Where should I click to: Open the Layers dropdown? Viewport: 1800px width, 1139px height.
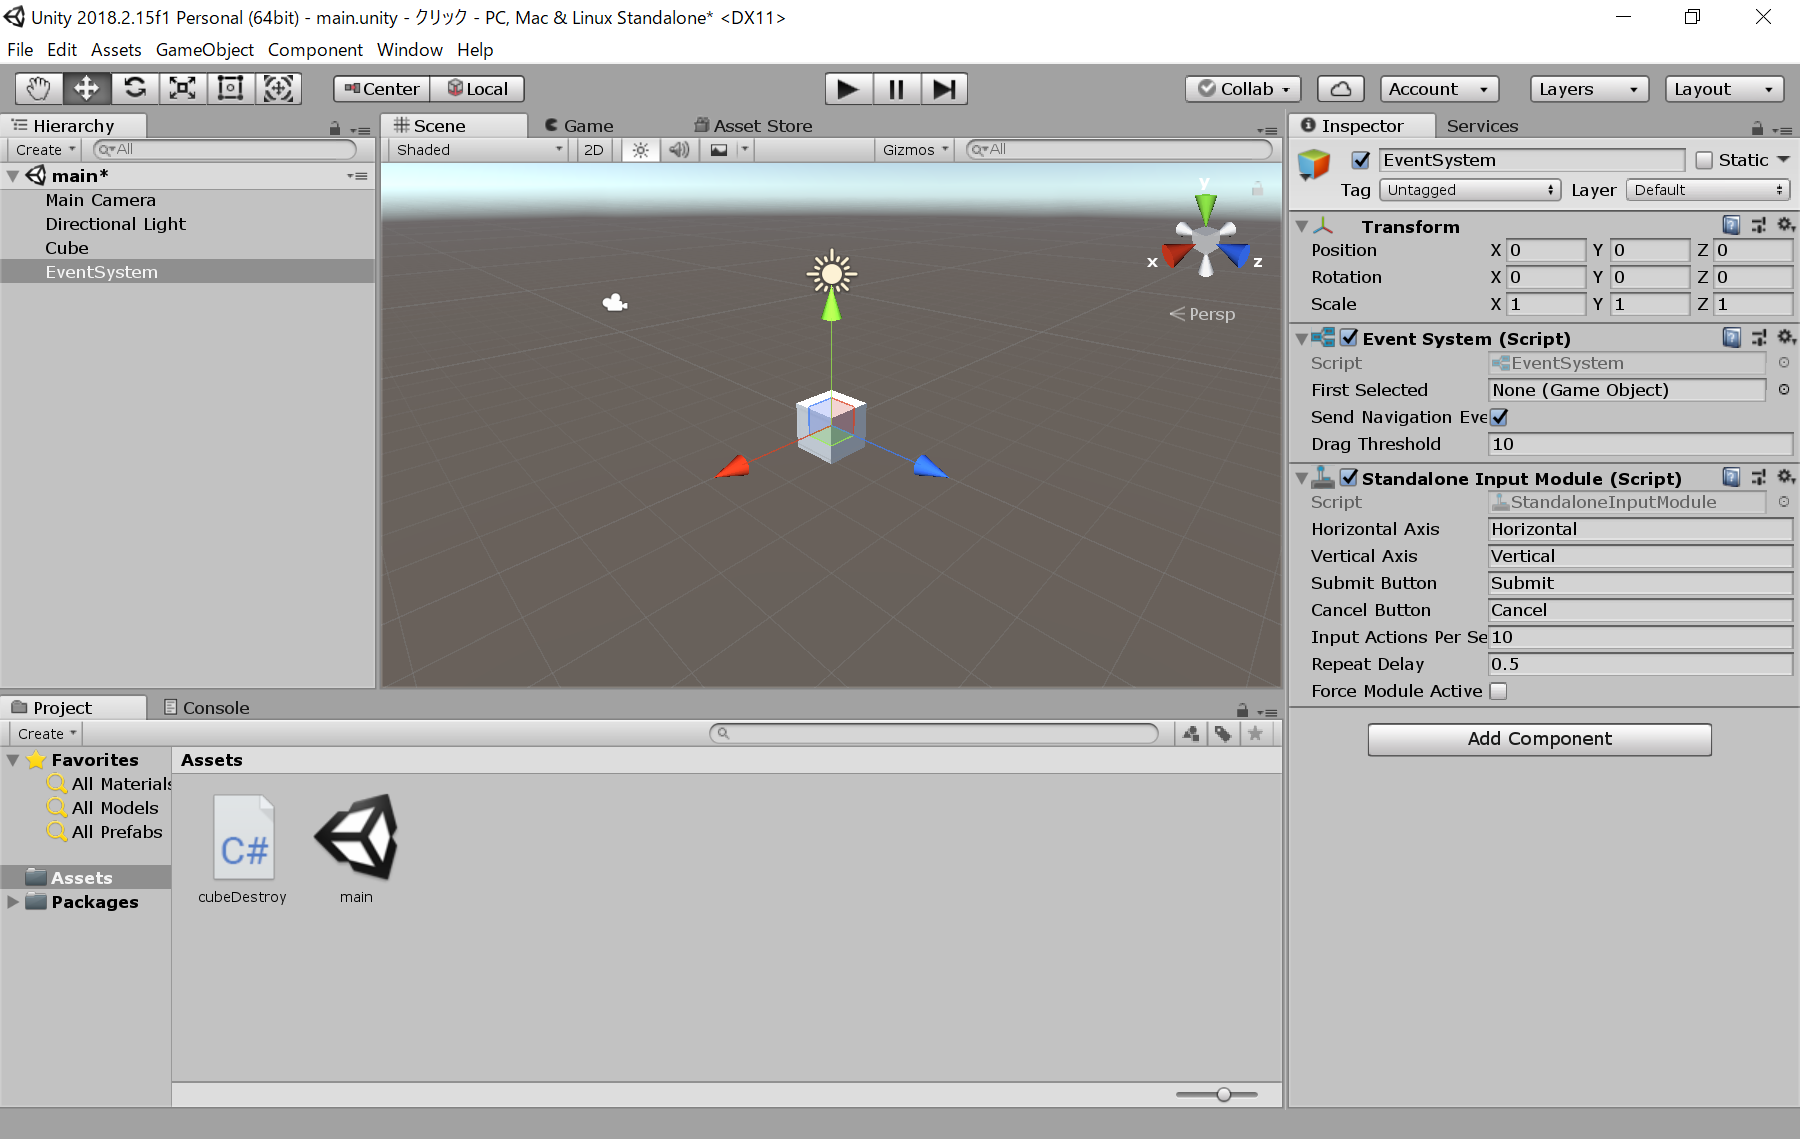(1589, 89)
